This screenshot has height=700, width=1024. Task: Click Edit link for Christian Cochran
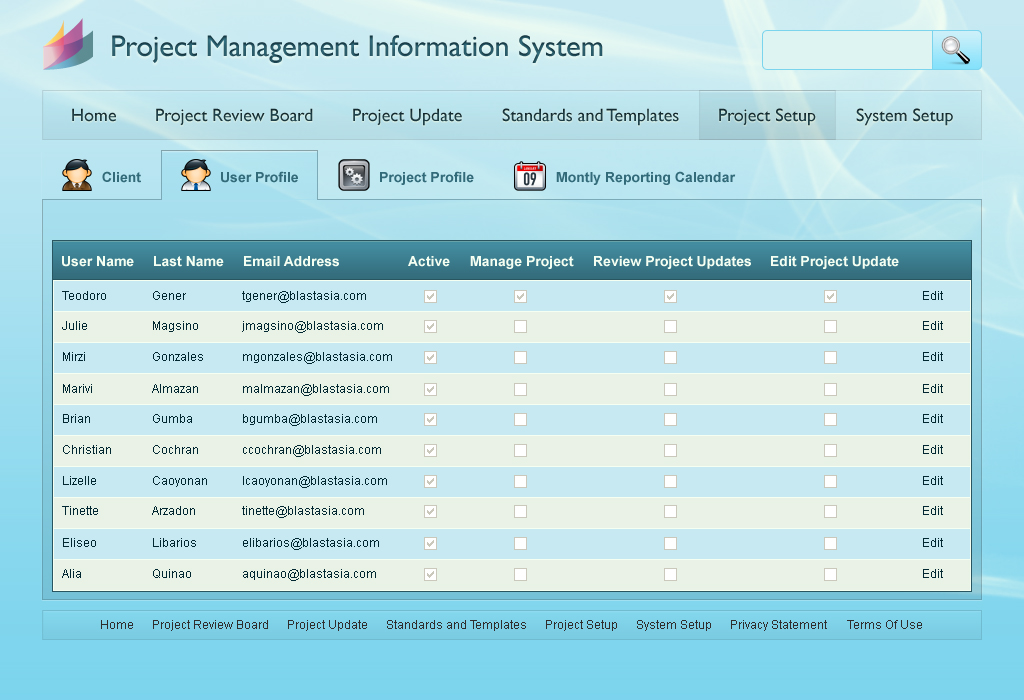933,450
